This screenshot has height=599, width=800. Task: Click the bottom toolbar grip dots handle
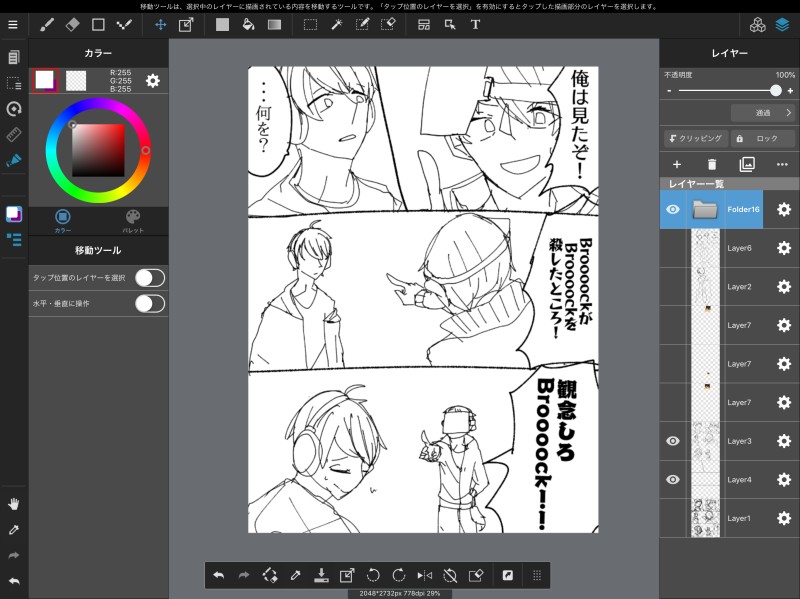pyautogui.click(x=536, y=576)
